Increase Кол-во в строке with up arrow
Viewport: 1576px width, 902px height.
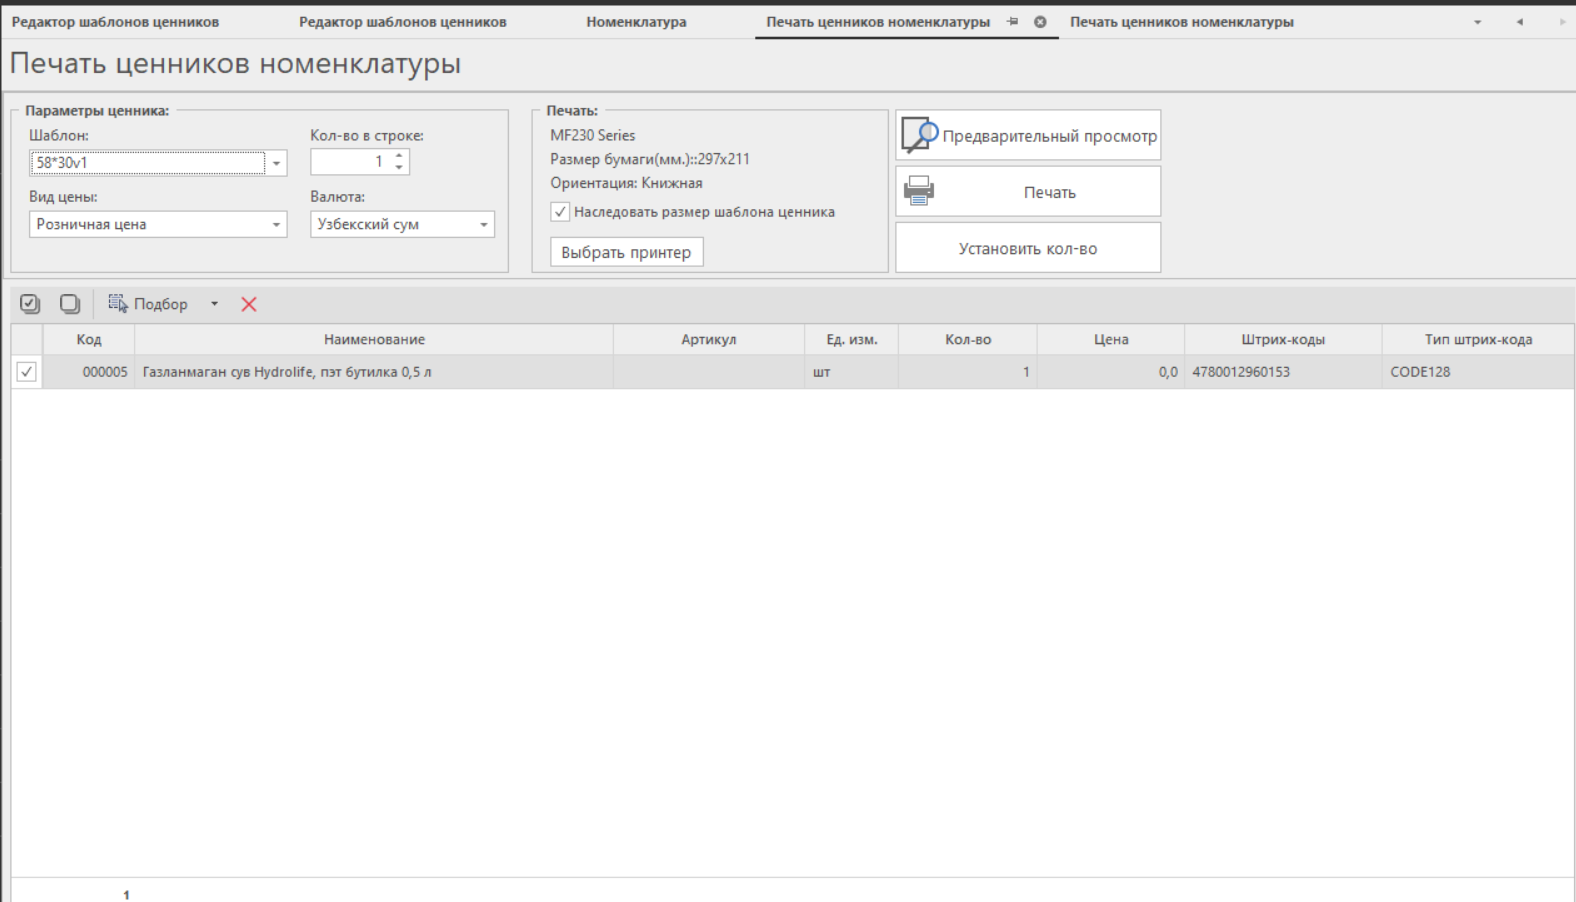399,156
